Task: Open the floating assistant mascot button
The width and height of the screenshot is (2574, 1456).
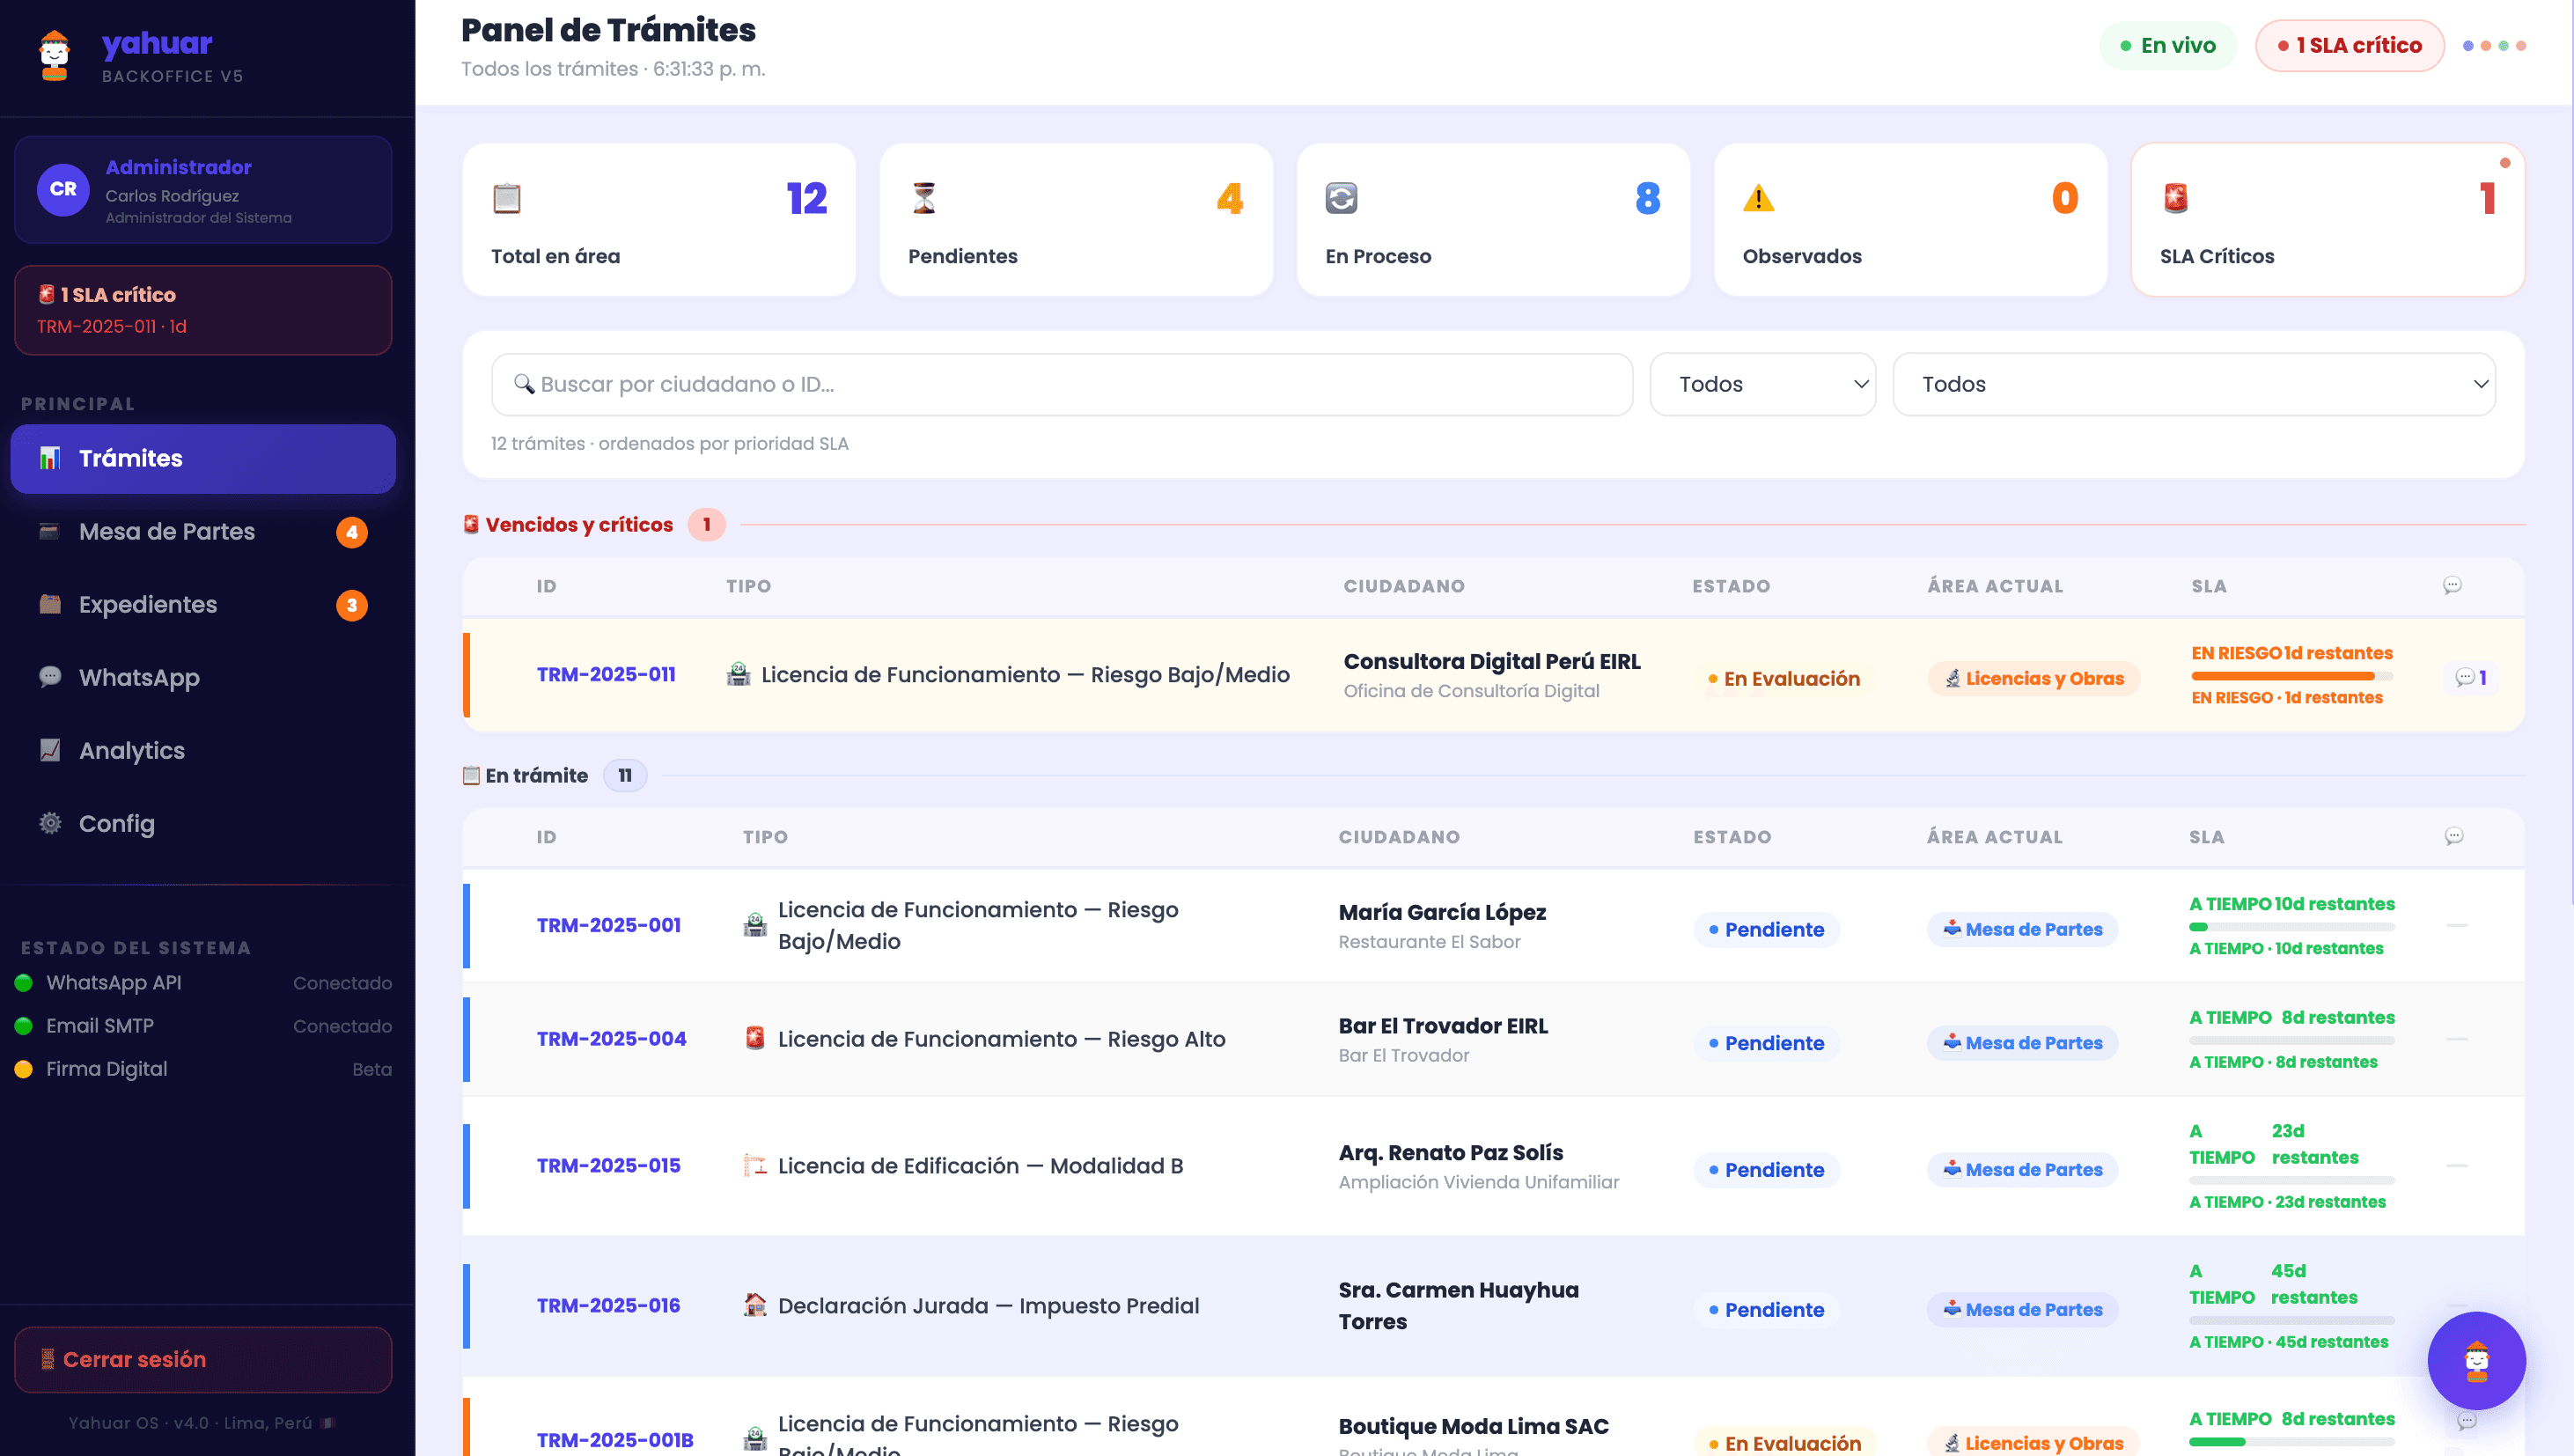Action: coord(2476,1360)
